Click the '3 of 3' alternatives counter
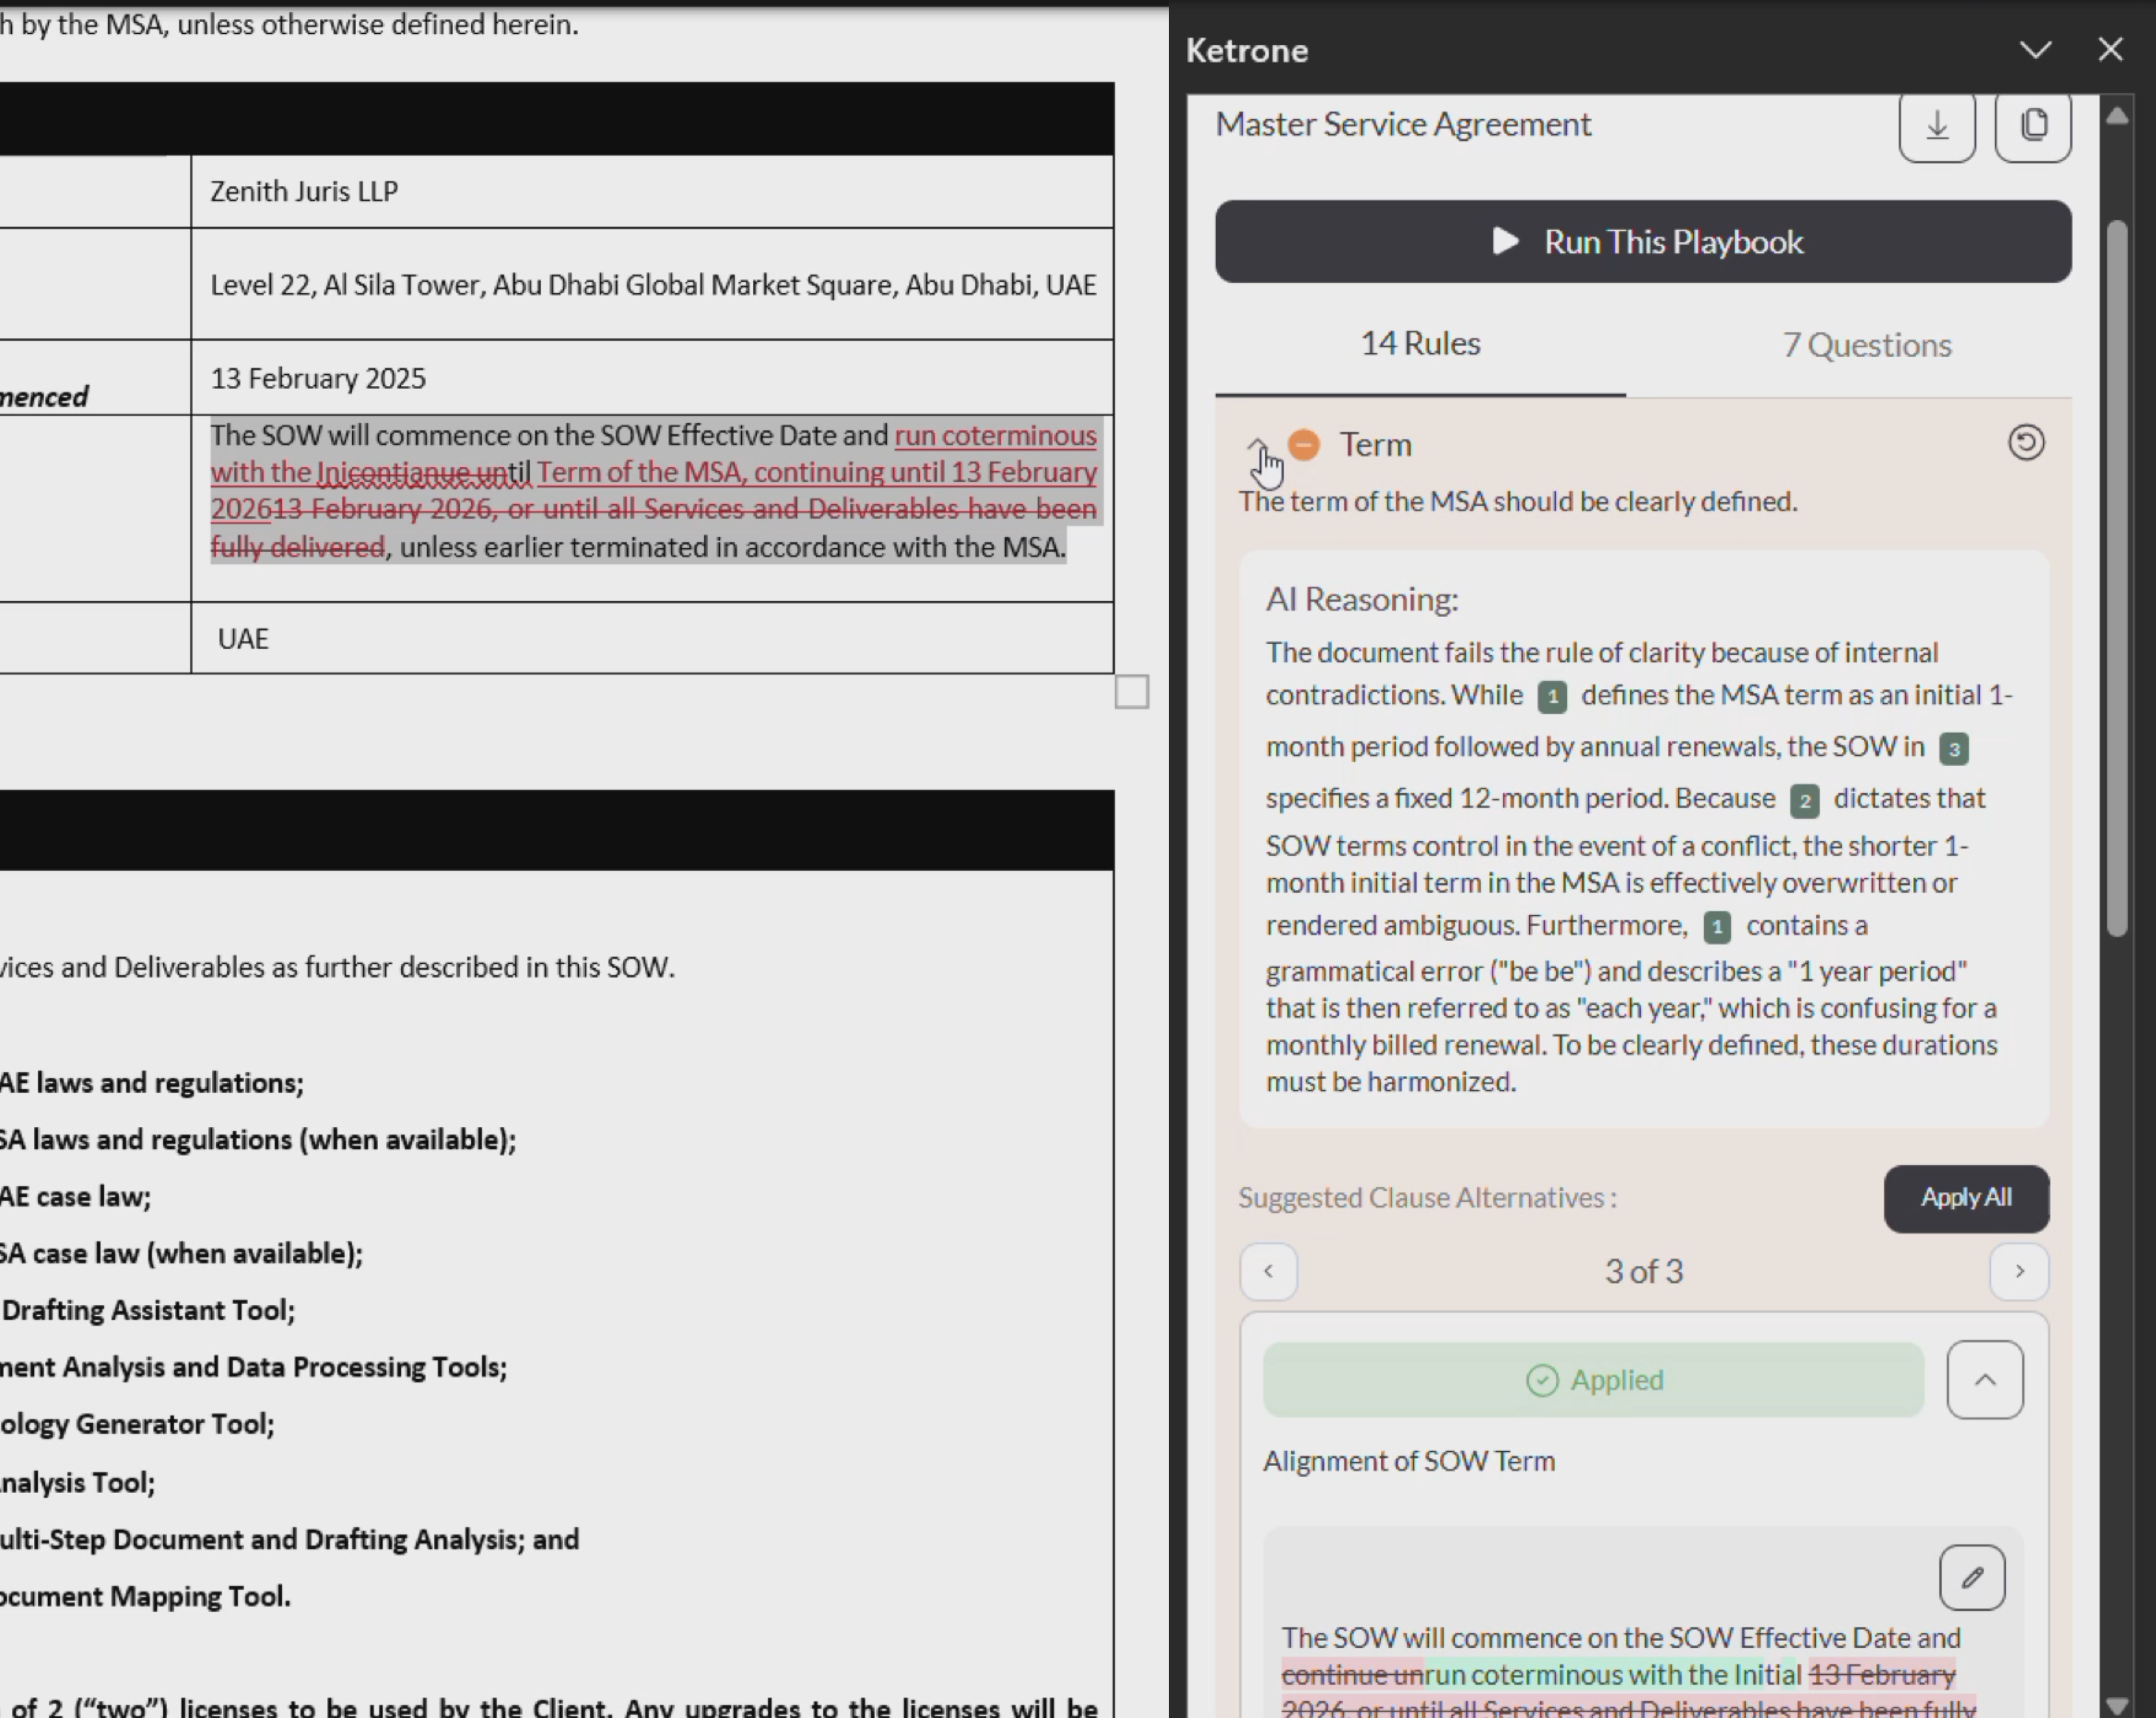This screenshot has height=1718, width=2156. [x=1643, y=1271]
